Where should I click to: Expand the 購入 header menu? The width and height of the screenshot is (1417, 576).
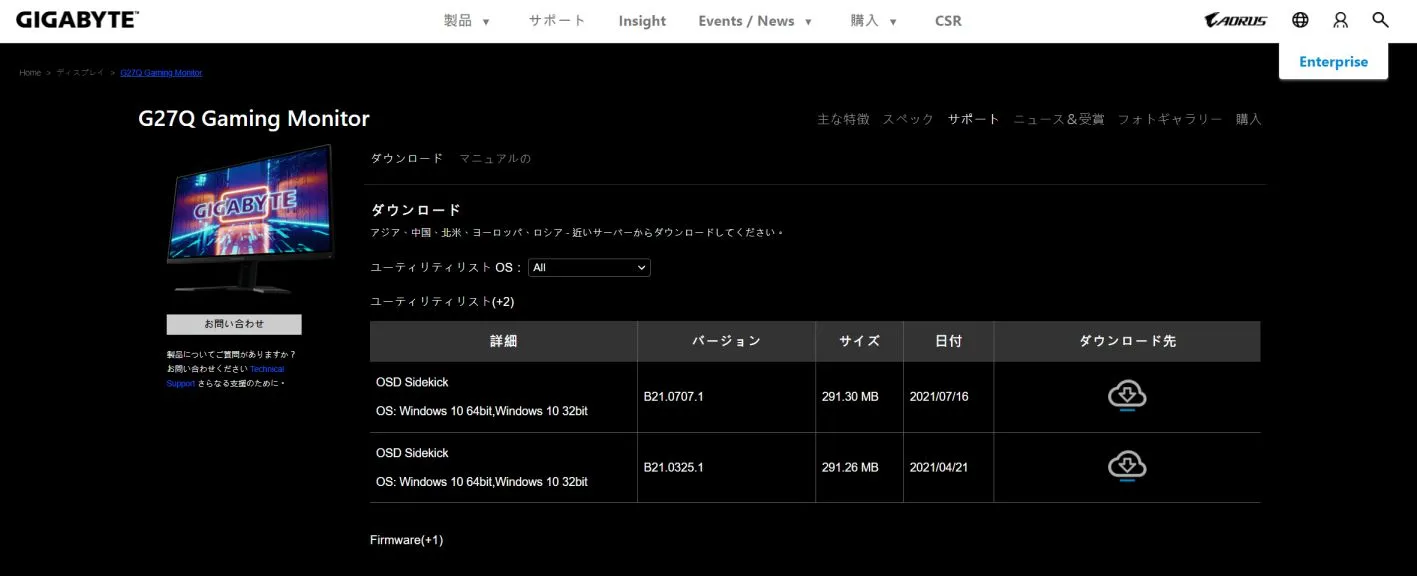(x=874, y=21)
